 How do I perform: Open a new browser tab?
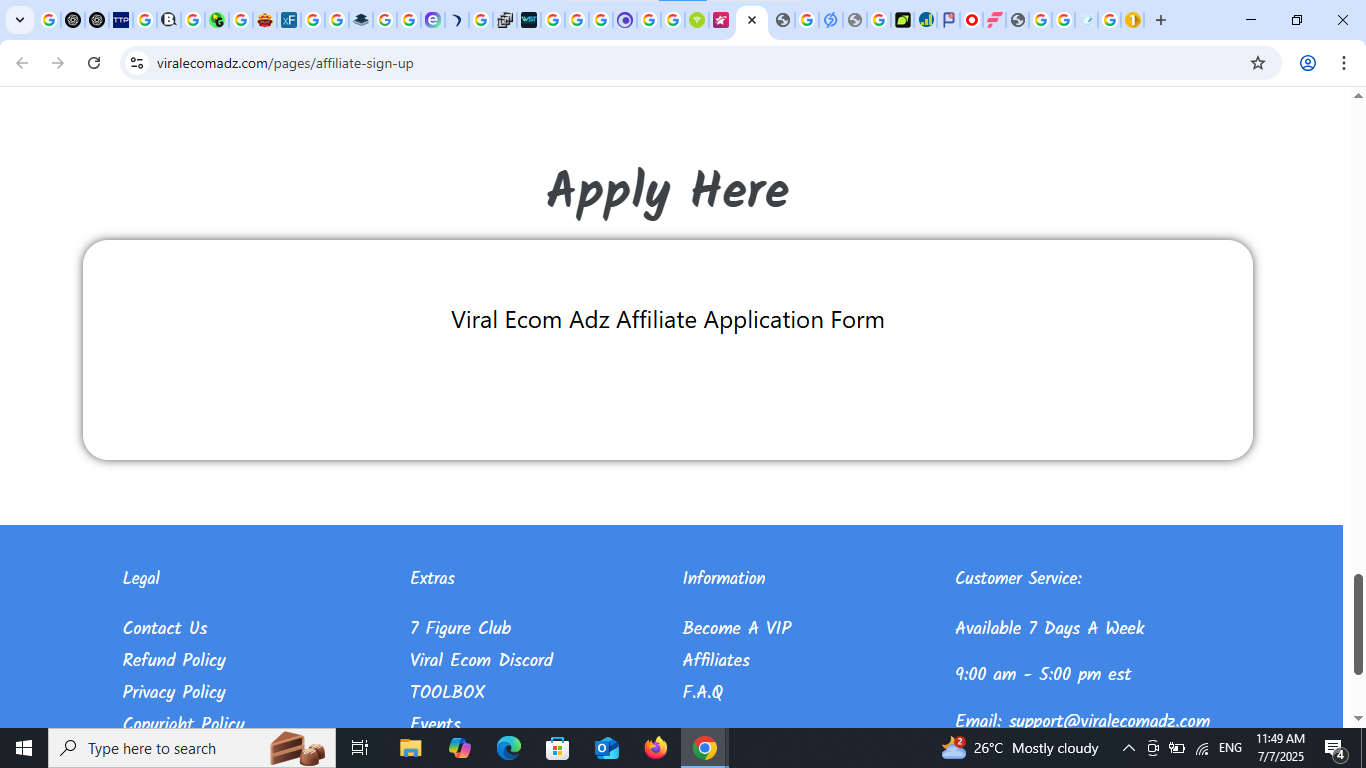(x=1161, y=20)
